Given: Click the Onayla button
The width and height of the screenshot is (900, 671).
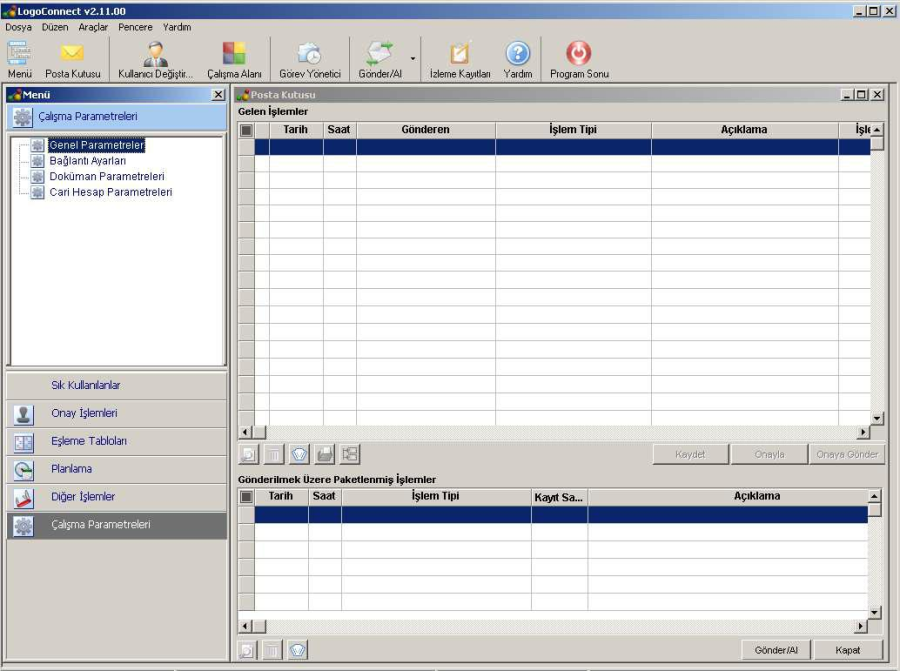Looking at the screenshot, I should click(x=769, y=455).
